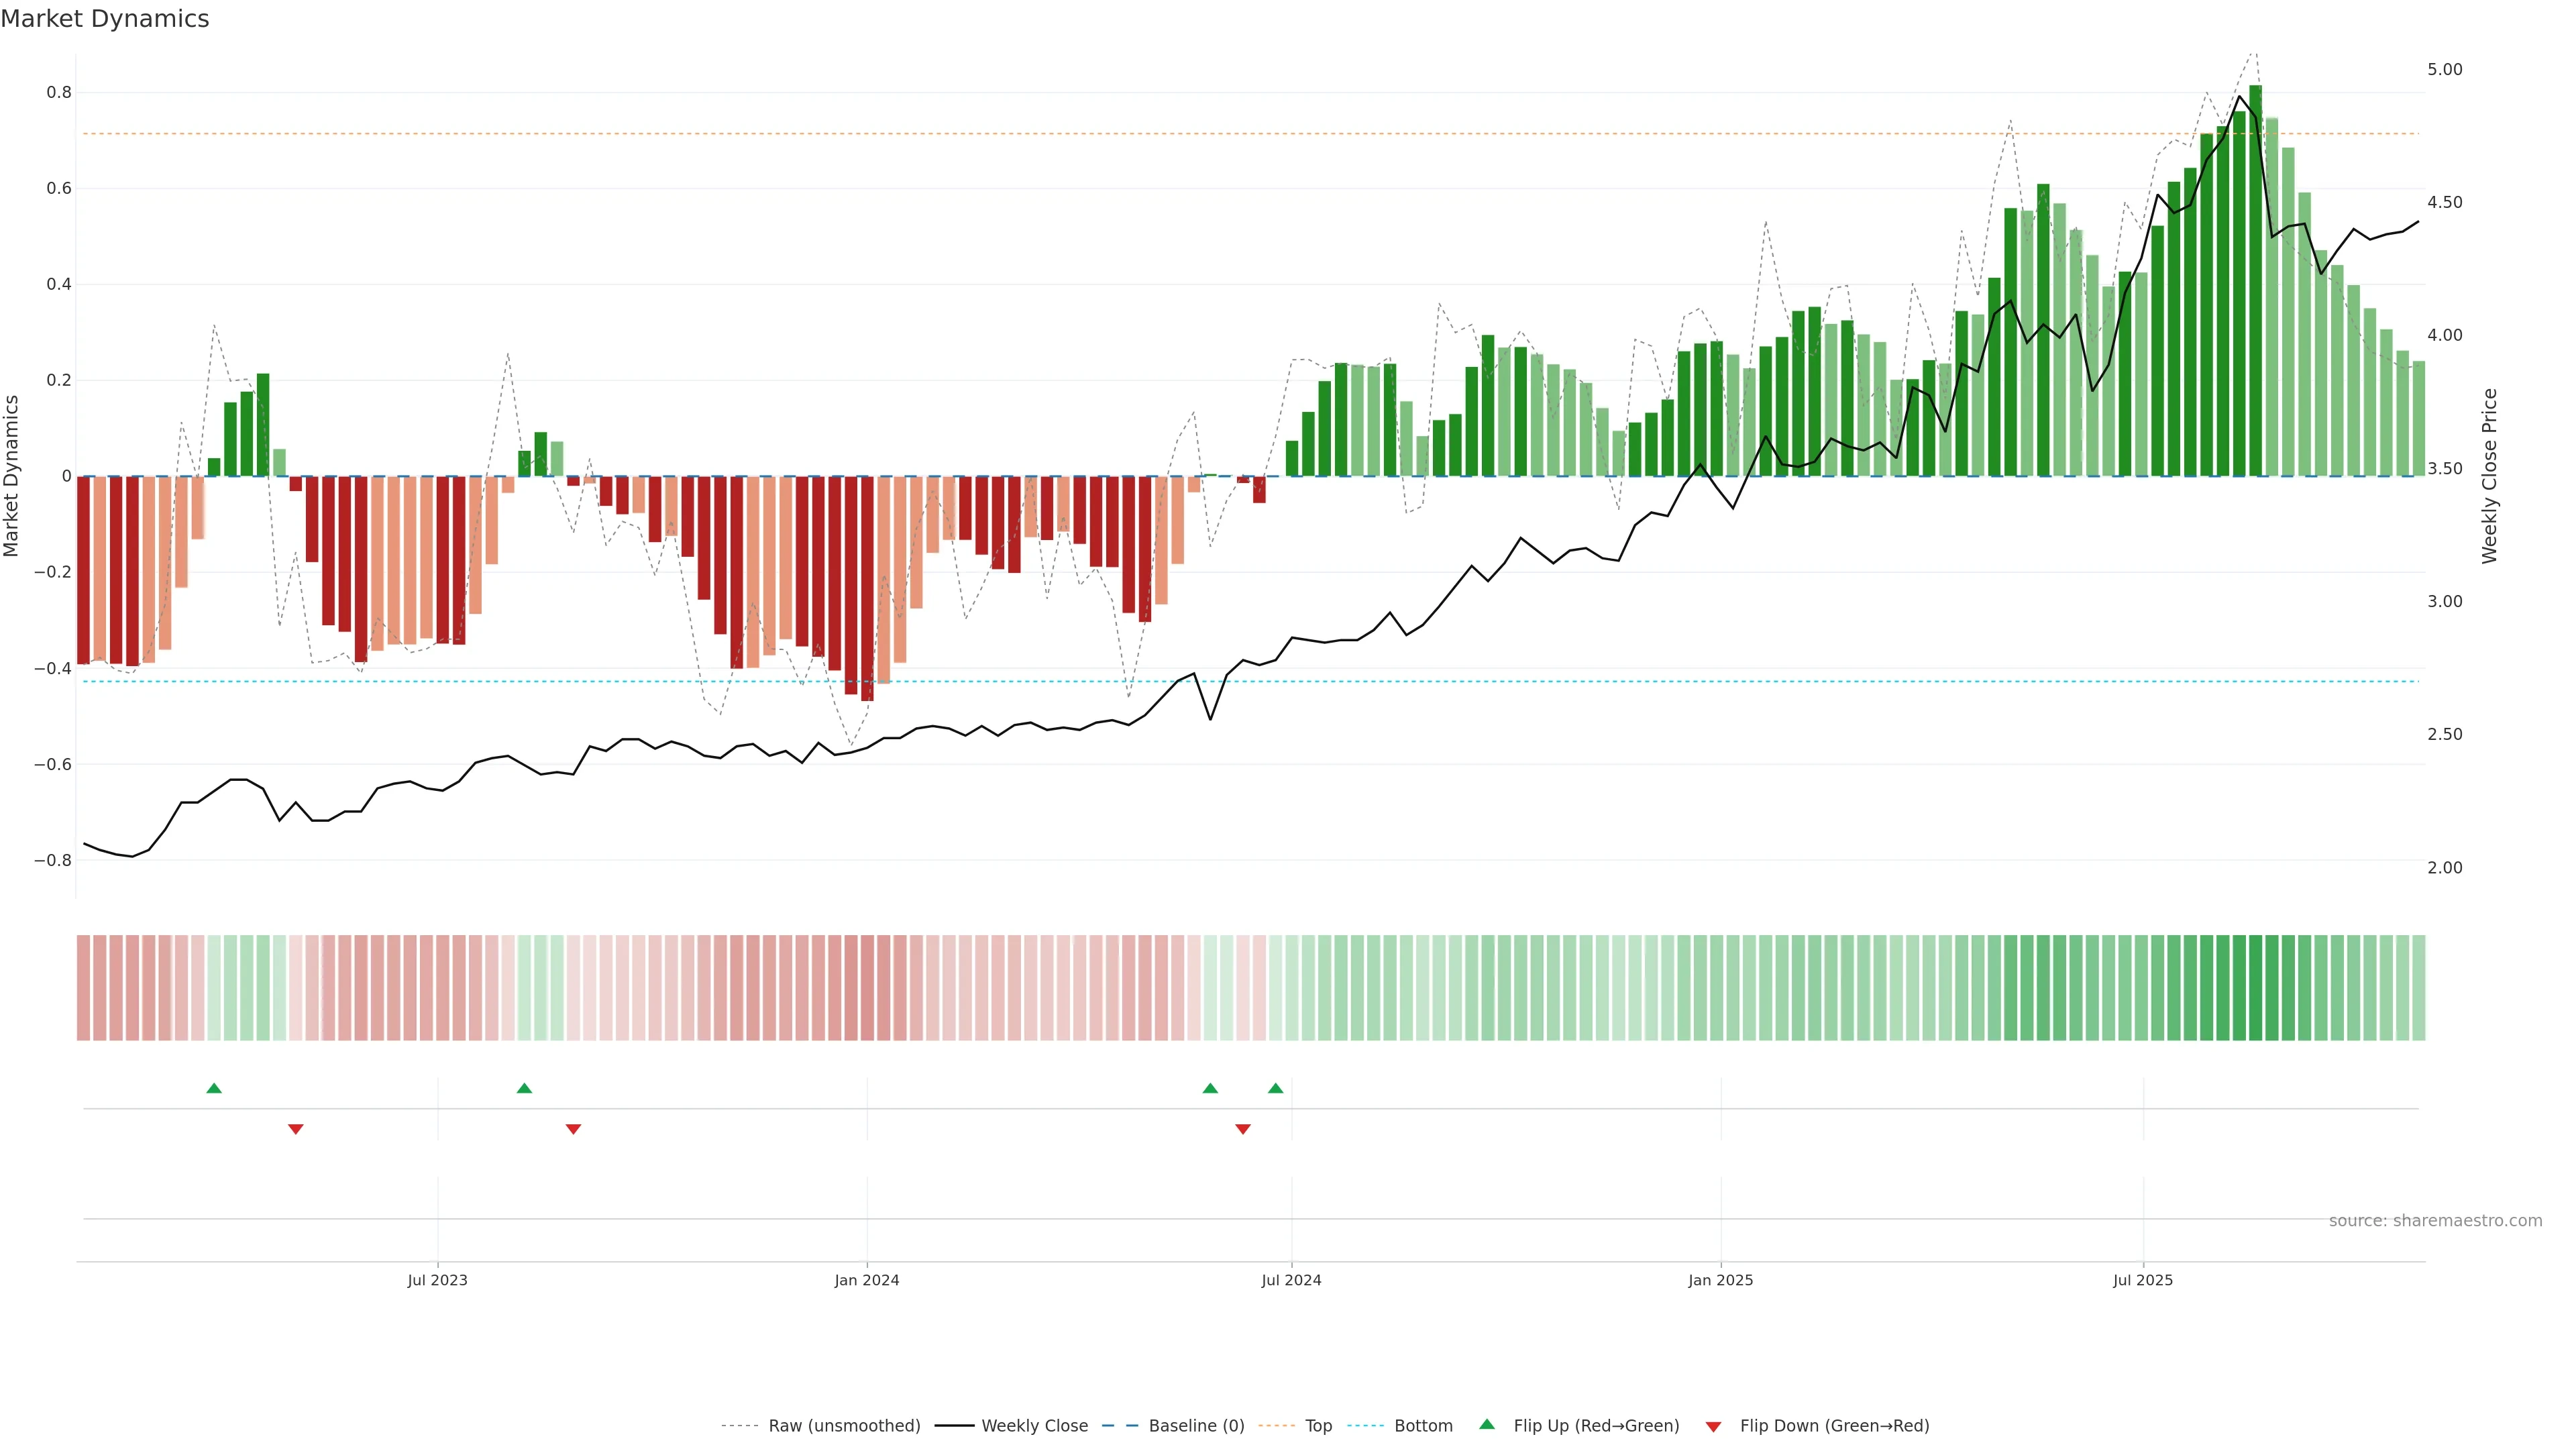Hide the Top threshold line via legend
Image resolution: width=2576 pixels, height=1449 pixels.
[x=1318, y=1426]
